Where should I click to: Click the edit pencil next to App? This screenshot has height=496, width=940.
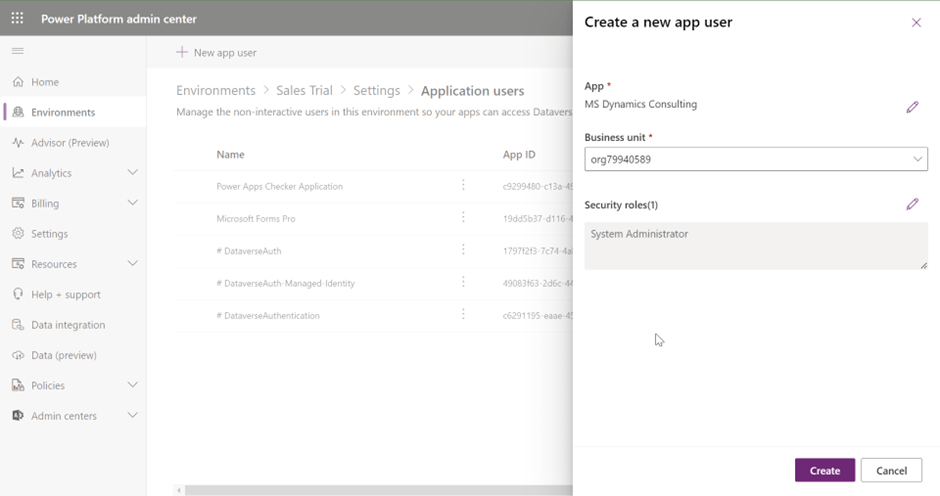pyautogui.click(x=912, y=107)
